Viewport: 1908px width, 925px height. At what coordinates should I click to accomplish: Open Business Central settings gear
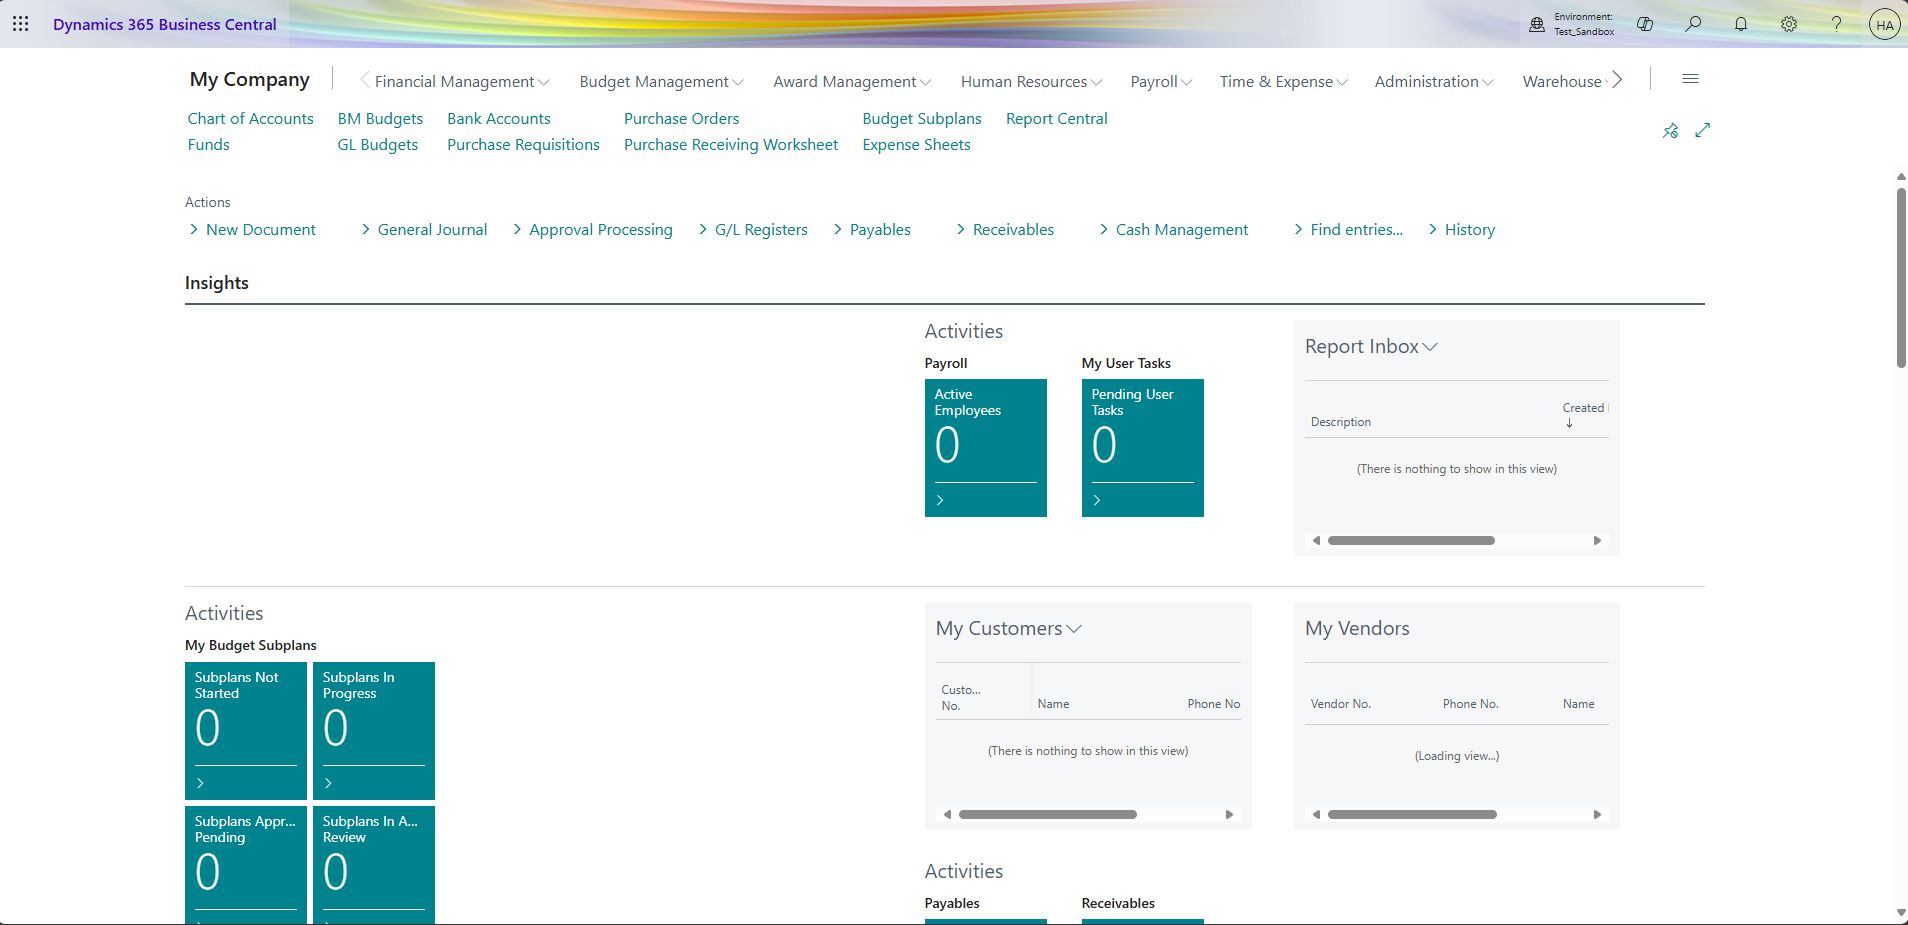coord(1789,24)
